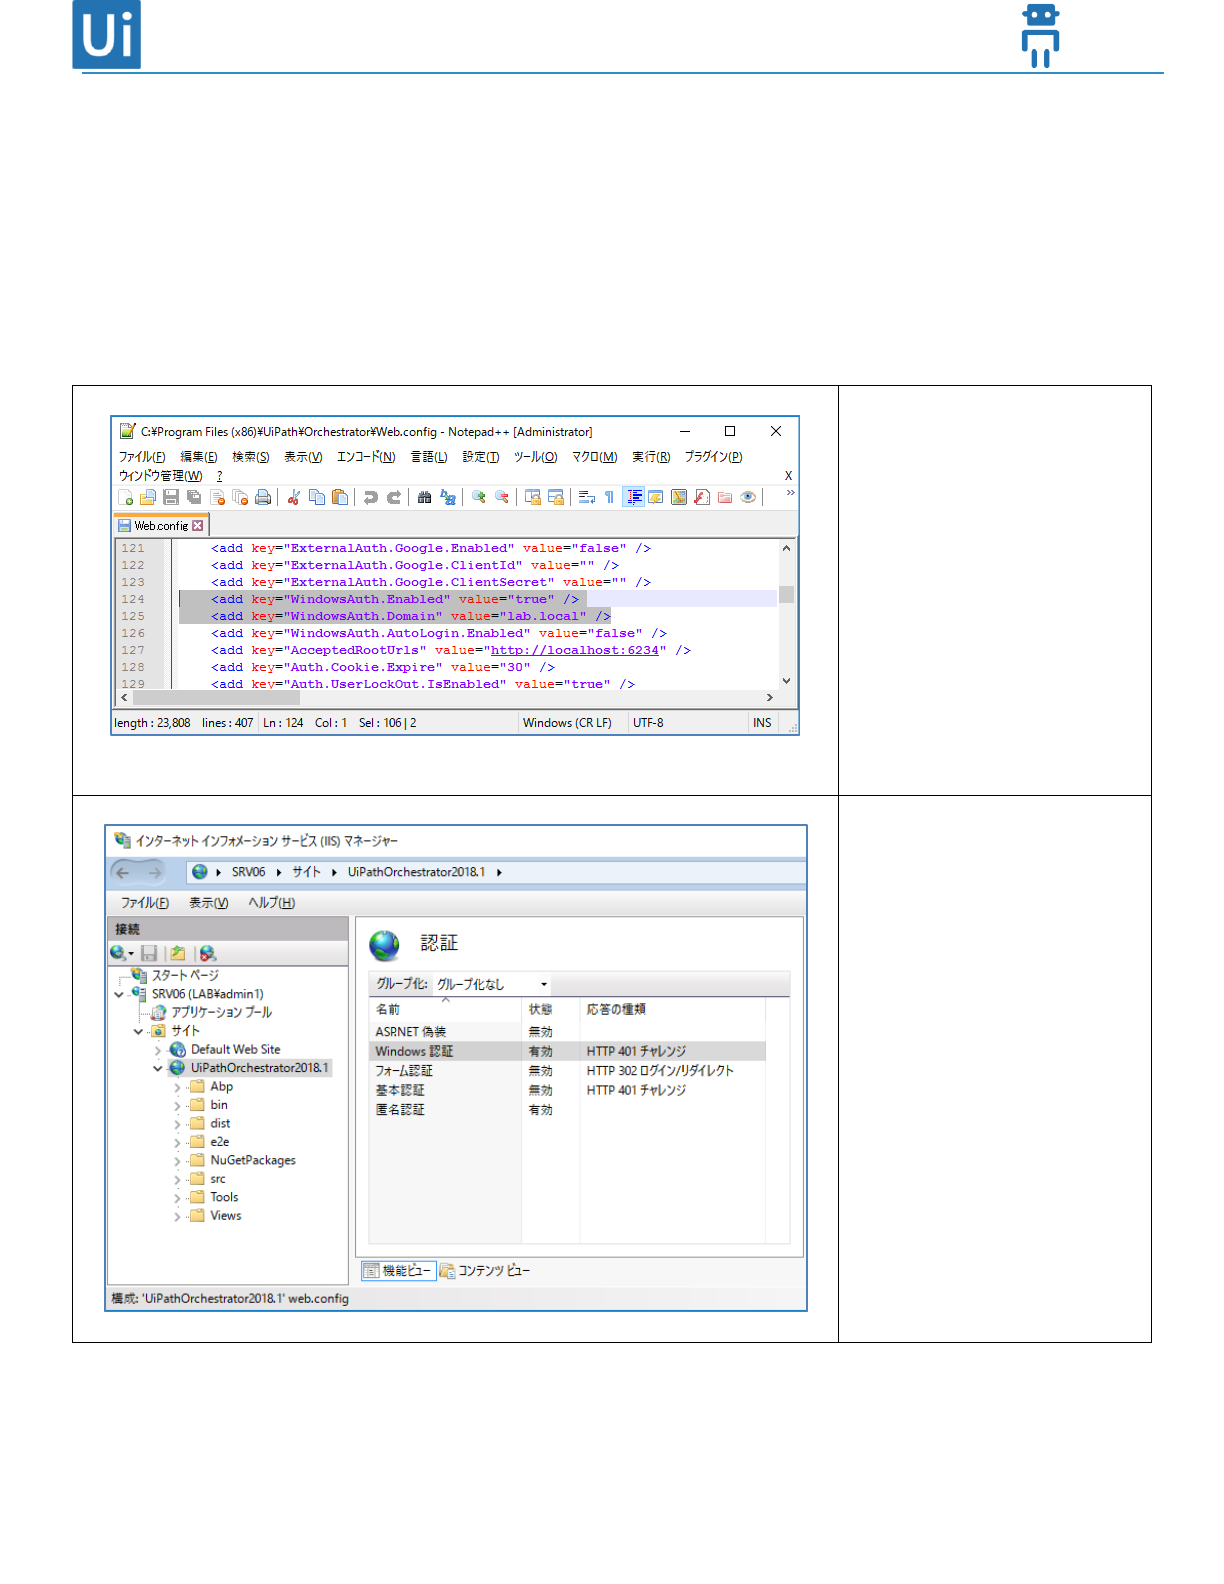
Task: Click the Save icon in Notepad++ toolbar
Action: (x=171, y=497)
